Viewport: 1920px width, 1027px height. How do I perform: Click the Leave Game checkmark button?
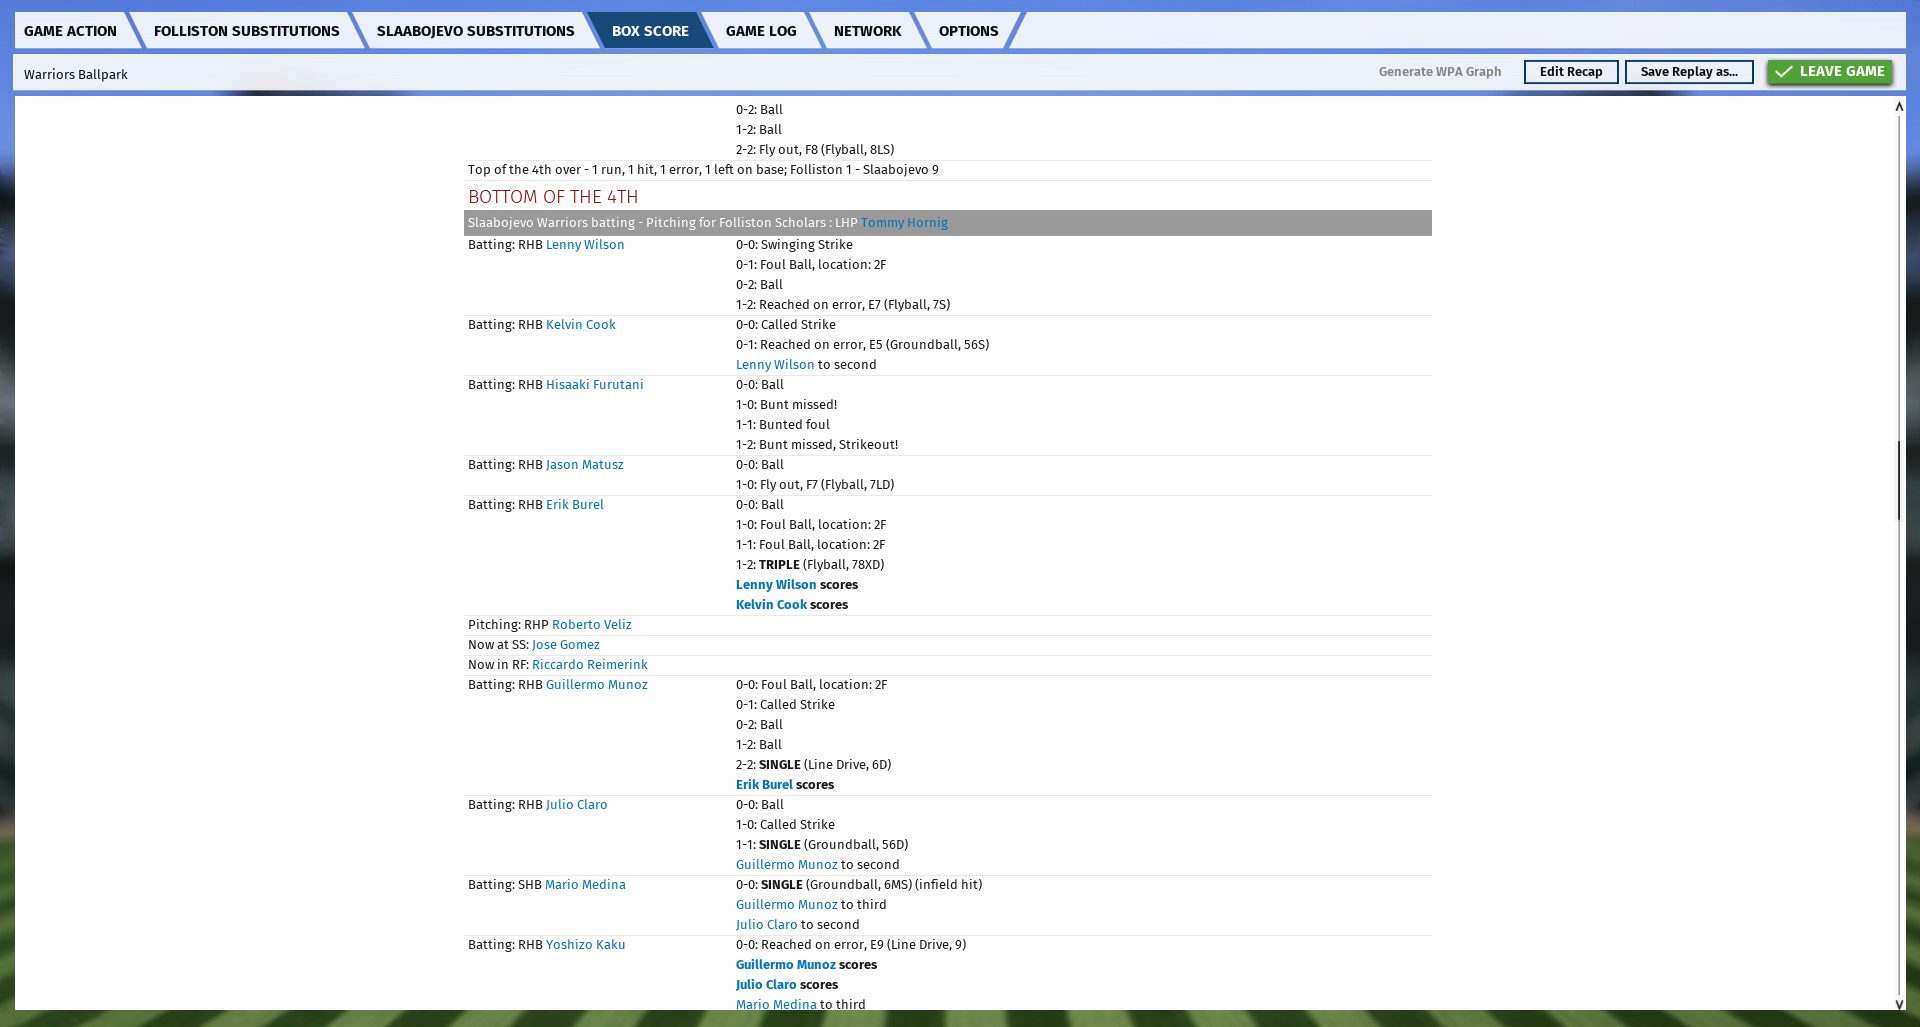point(1829,72)
